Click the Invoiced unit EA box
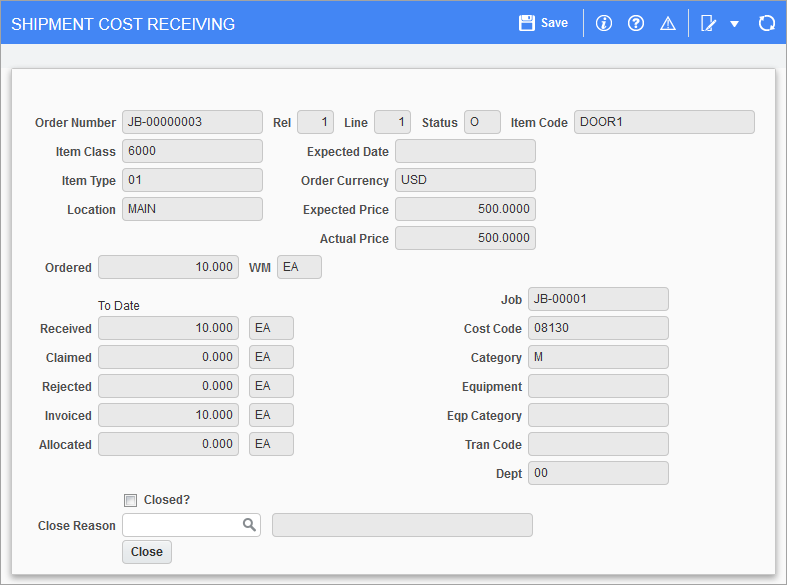Viewport: 787px width, 585px height. 271,415
